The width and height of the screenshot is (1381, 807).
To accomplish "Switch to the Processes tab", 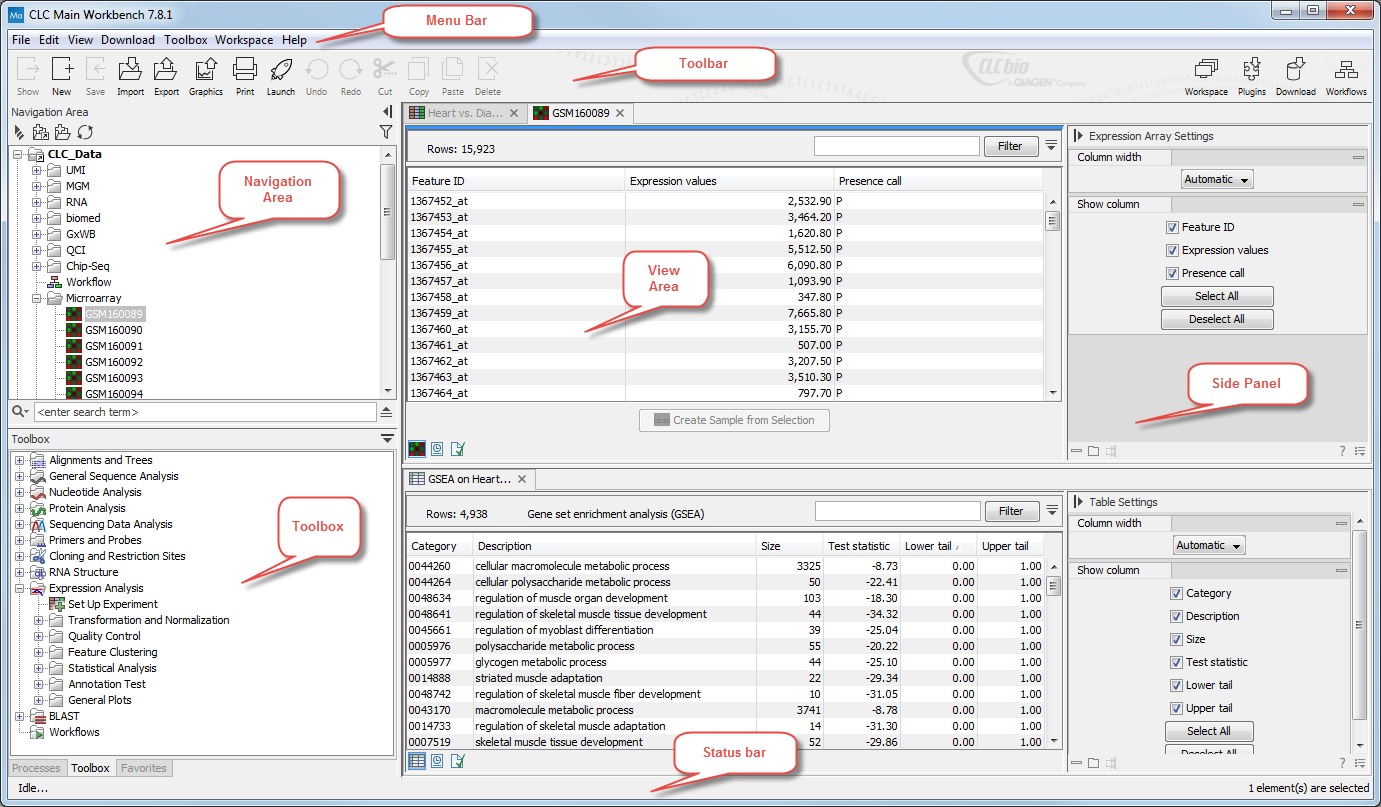I will click(37, 768).
